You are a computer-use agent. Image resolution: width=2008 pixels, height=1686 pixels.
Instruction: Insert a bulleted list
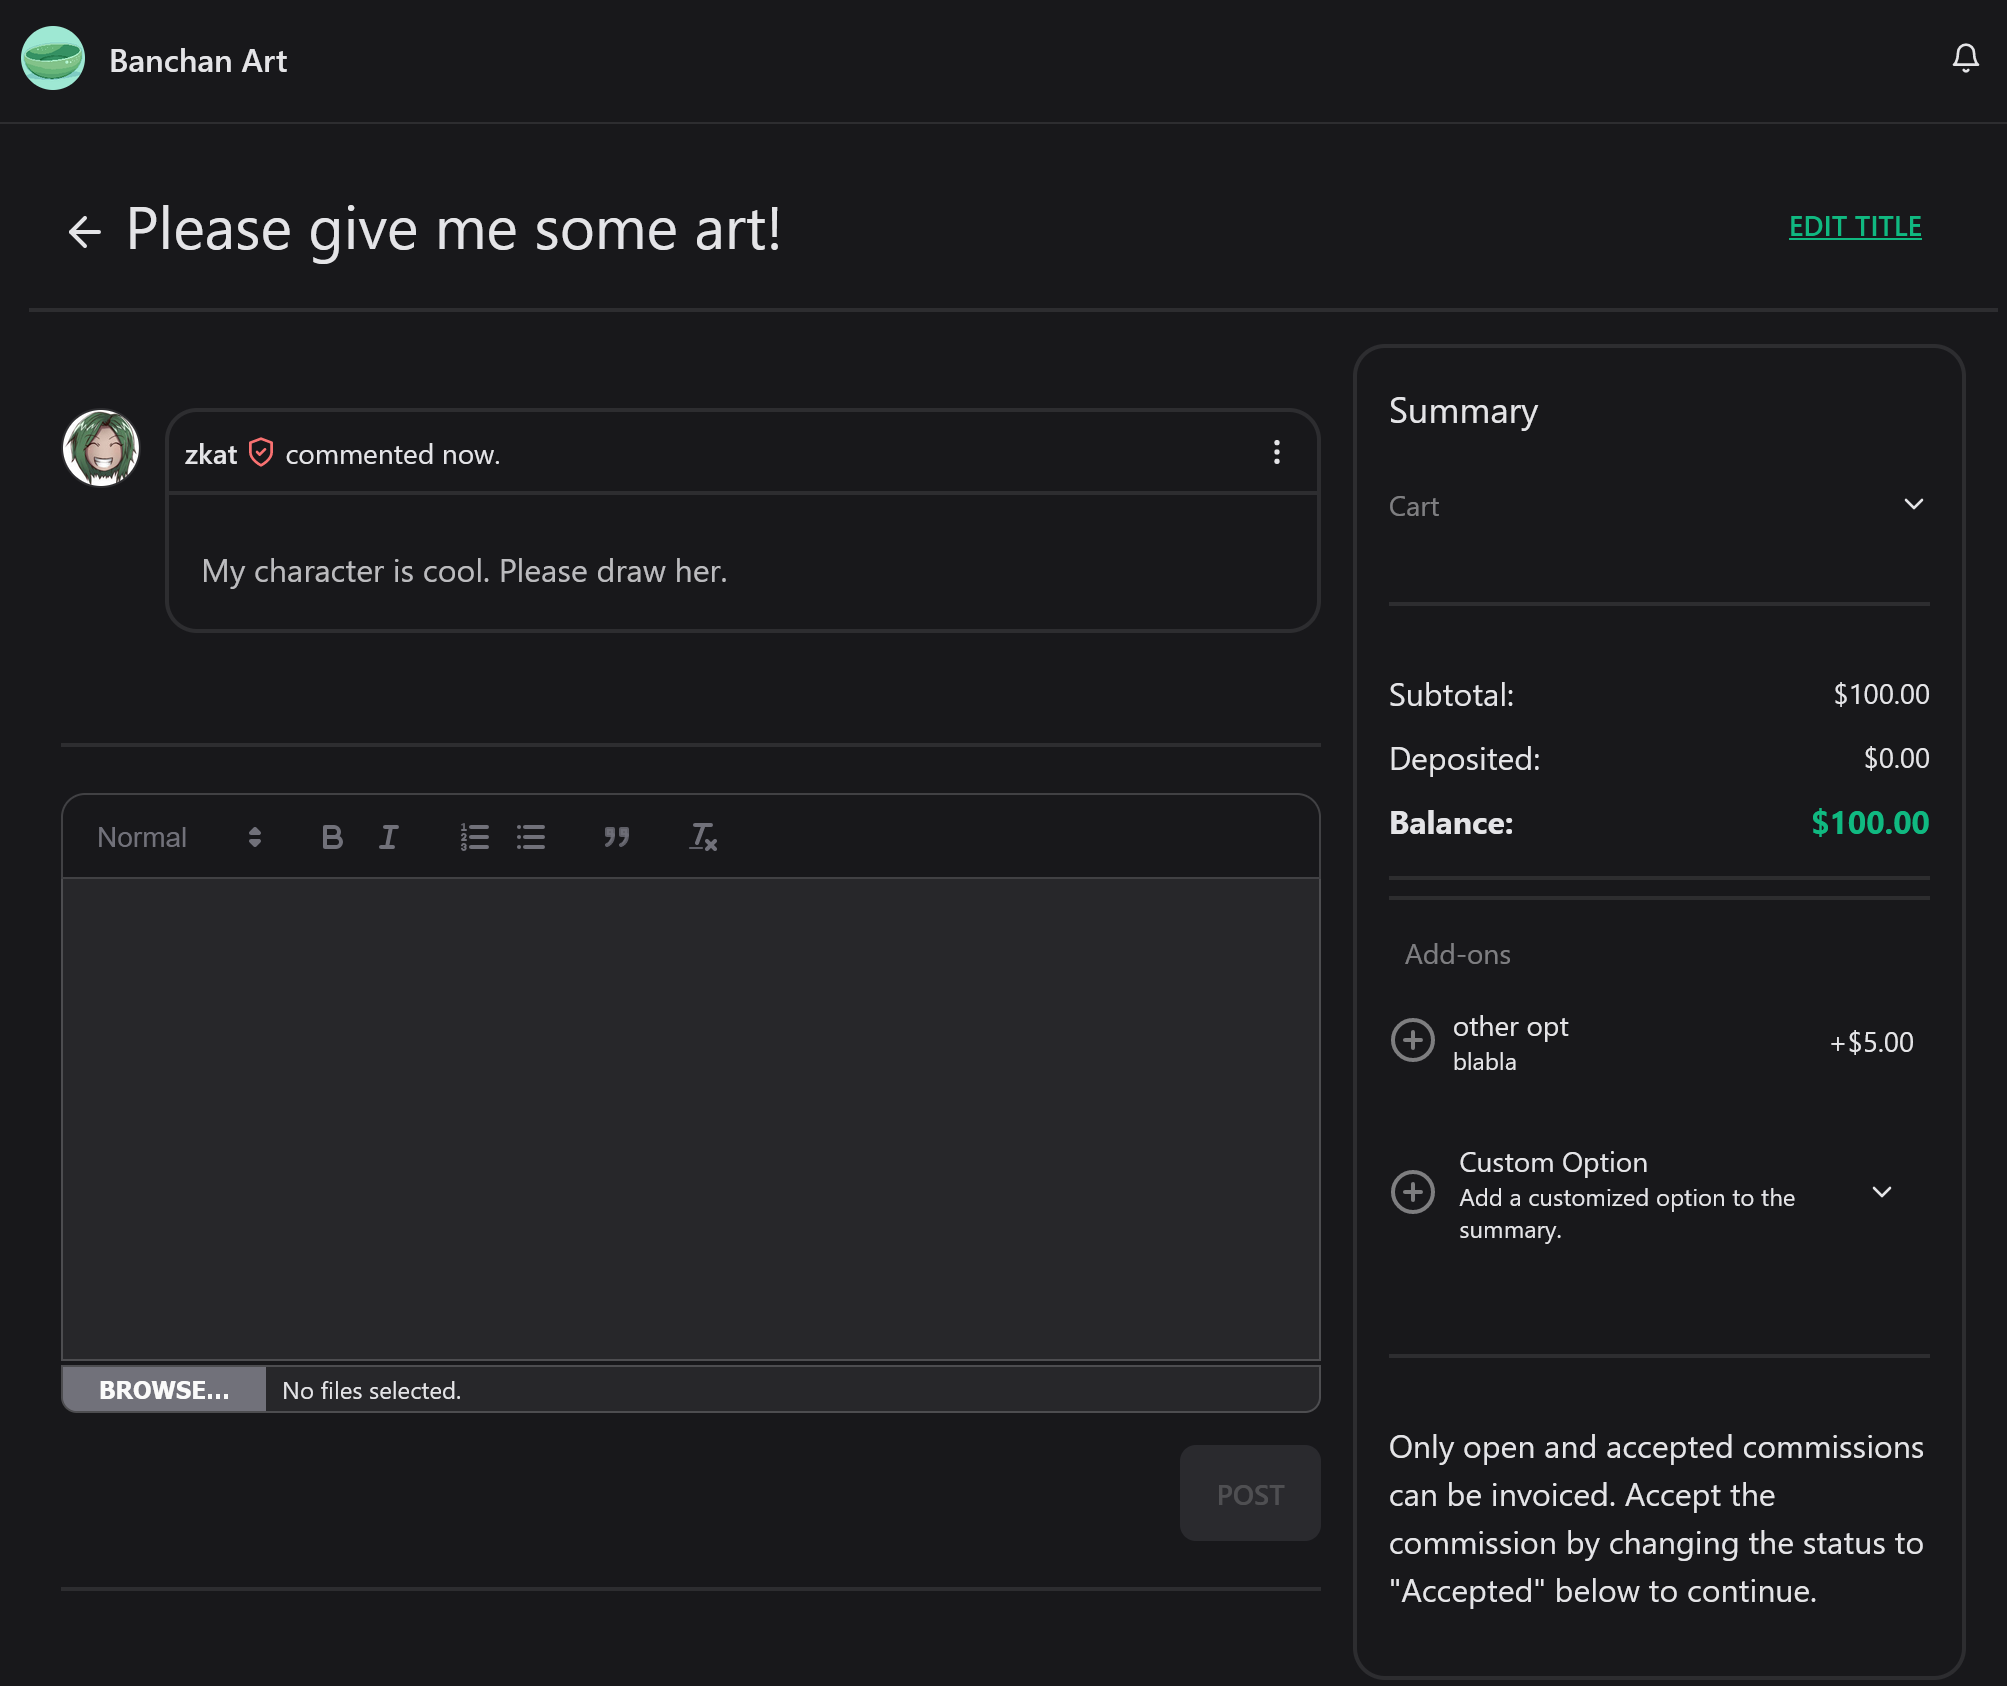click(x=531, y=837)
